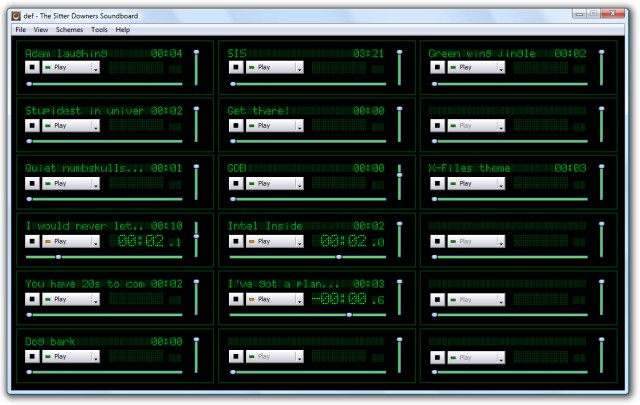Click stop icon for Green wing jingle
Viewport: 640px width, 405px height.
pyautogui.click(x=438, y=67)
